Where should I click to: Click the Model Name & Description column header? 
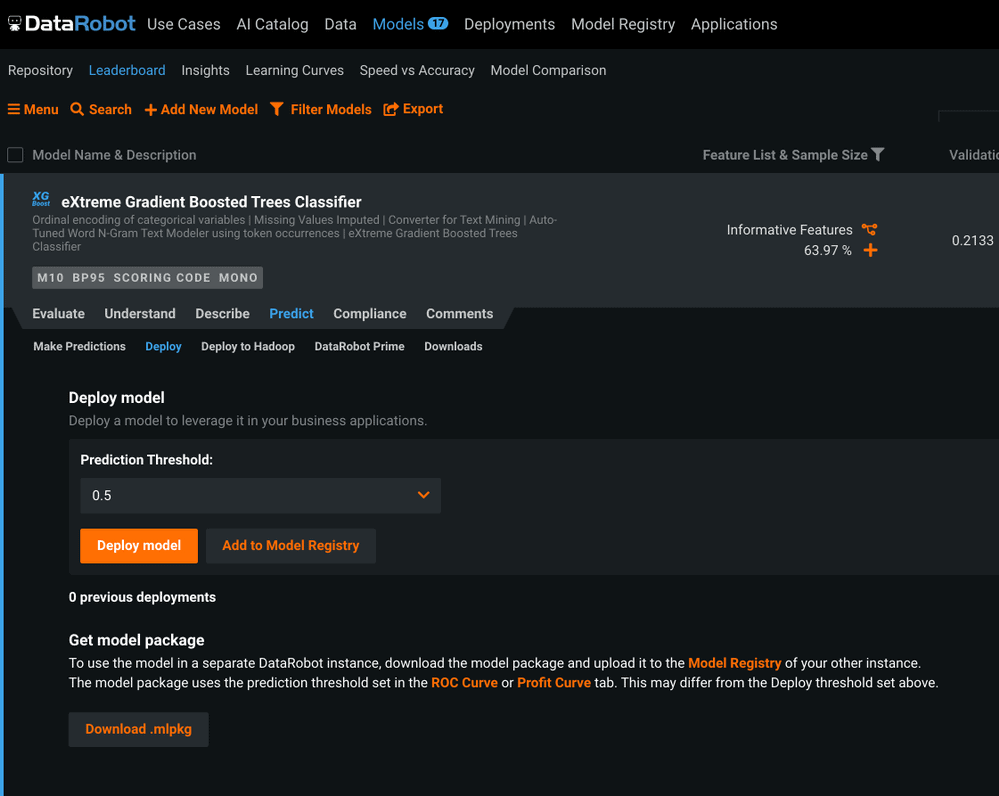click(114, 155)
